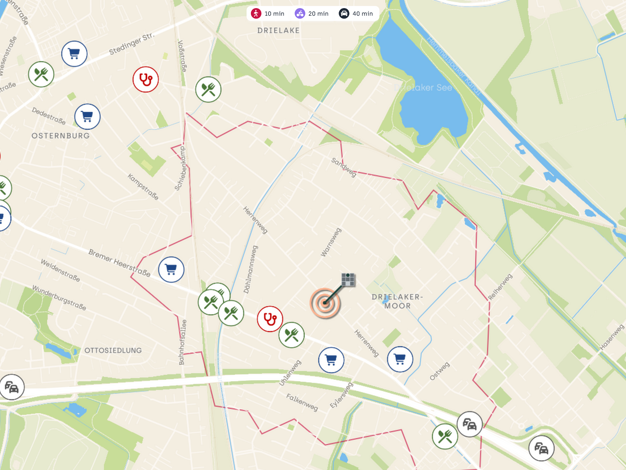Open the building icon beside the target marker
The image size is (626, 470).
click(348, 280)
